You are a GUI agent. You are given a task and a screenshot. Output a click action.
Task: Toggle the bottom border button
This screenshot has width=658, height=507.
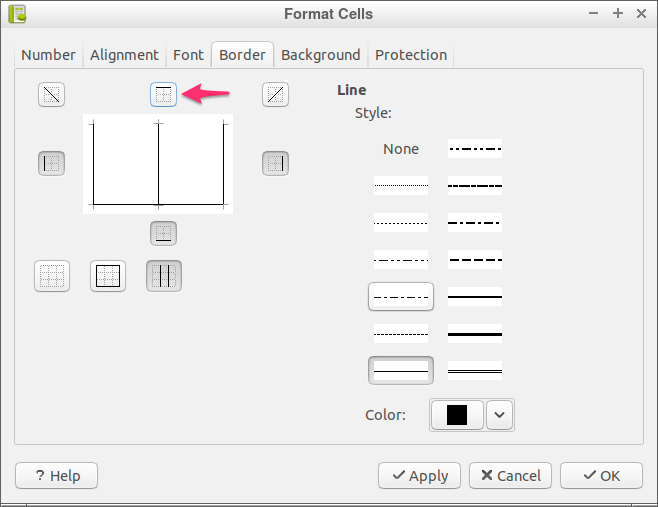[163, 233]
